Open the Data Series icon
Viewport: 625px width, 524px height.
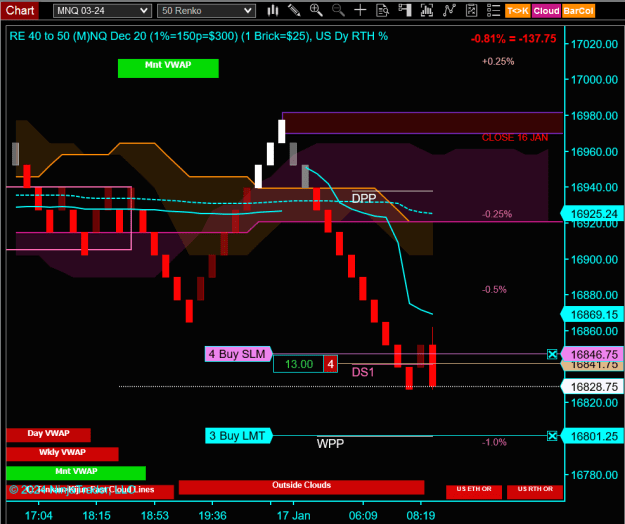426,10
